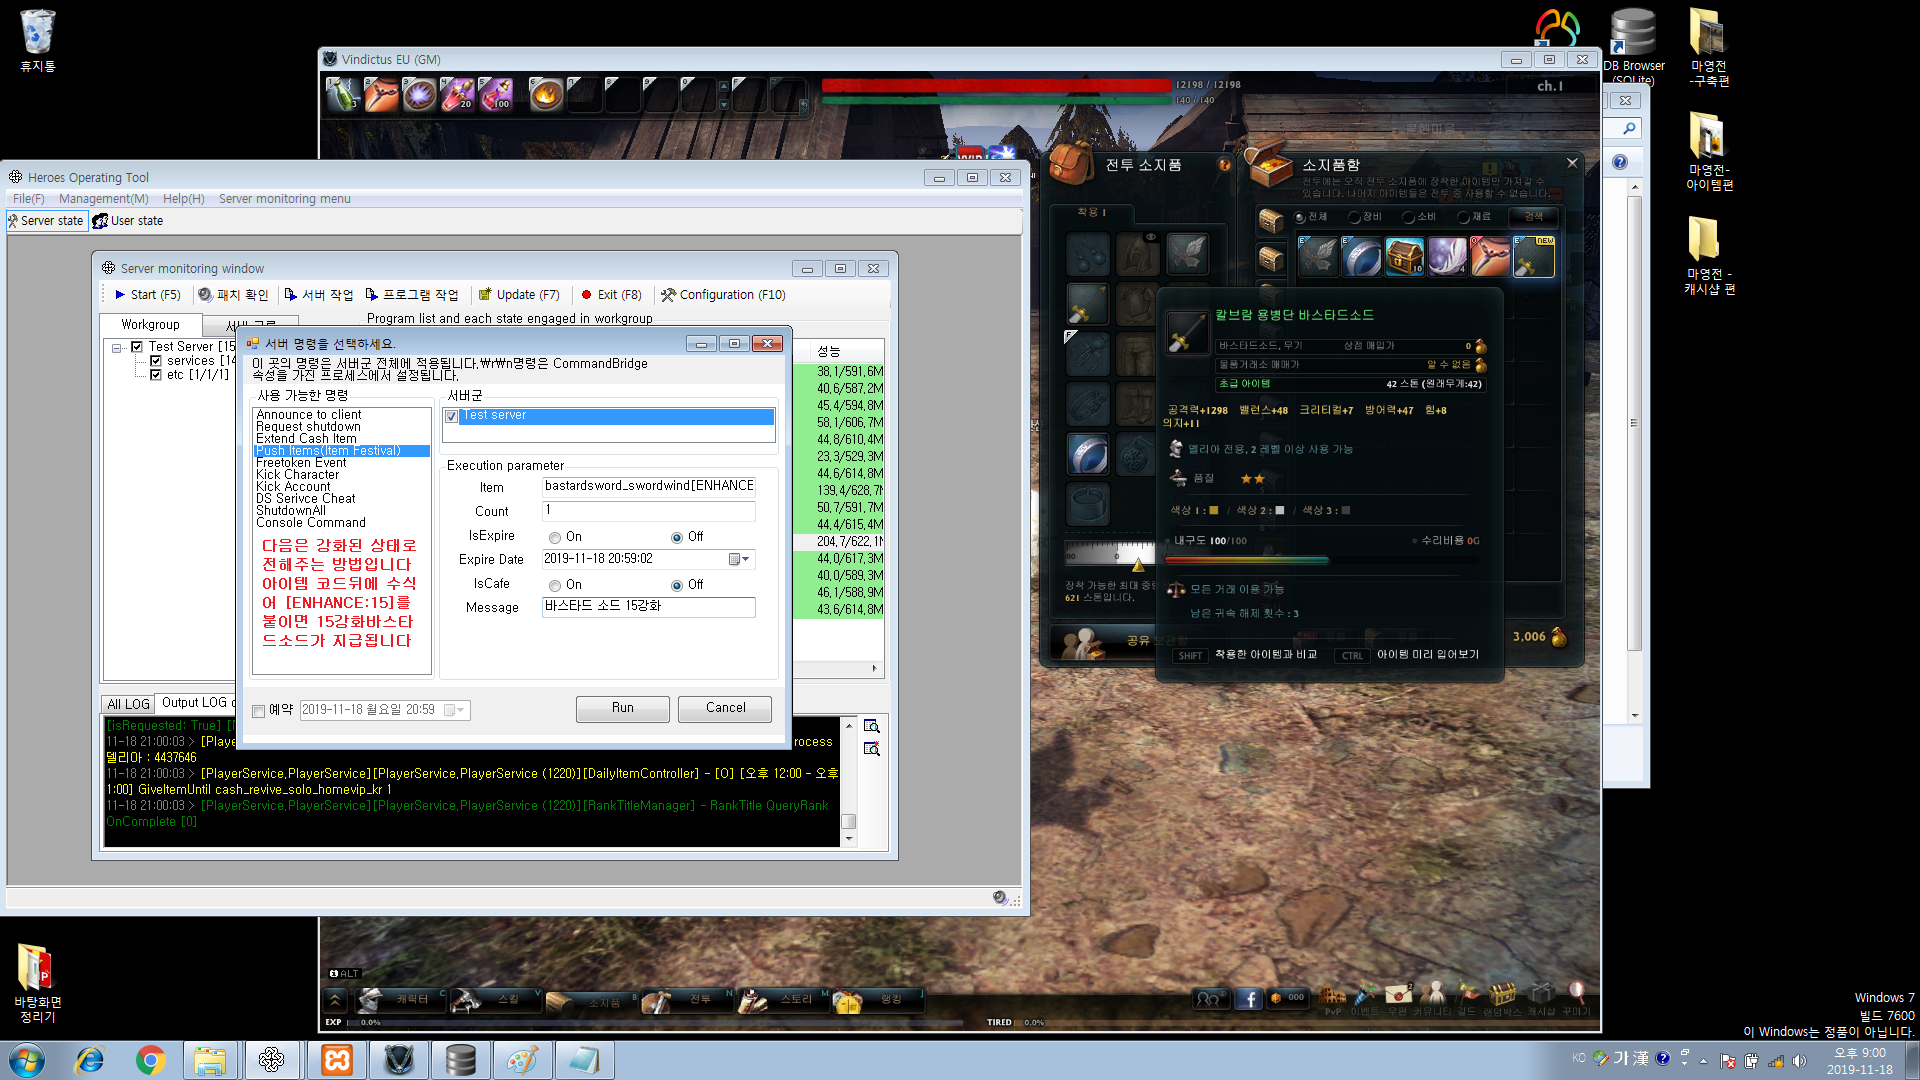Open the Management(M) menu

click(x=104, y=199)
